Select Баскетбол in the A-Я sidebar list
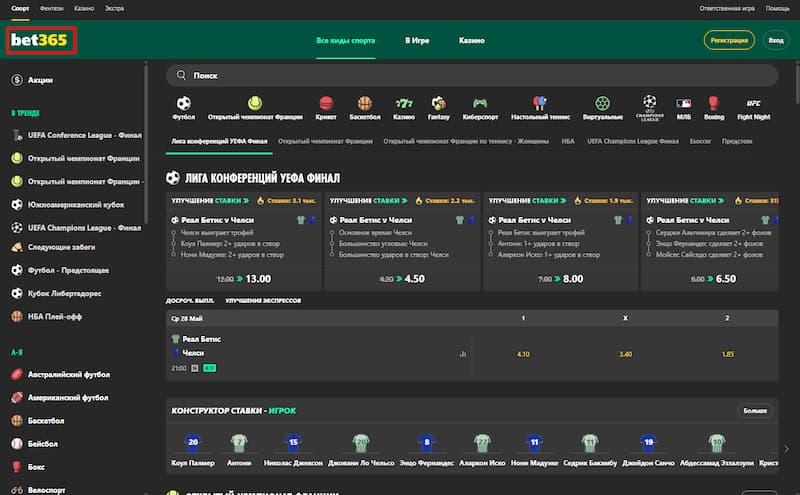This screenshot has width=800, height=495. [38, 420]
